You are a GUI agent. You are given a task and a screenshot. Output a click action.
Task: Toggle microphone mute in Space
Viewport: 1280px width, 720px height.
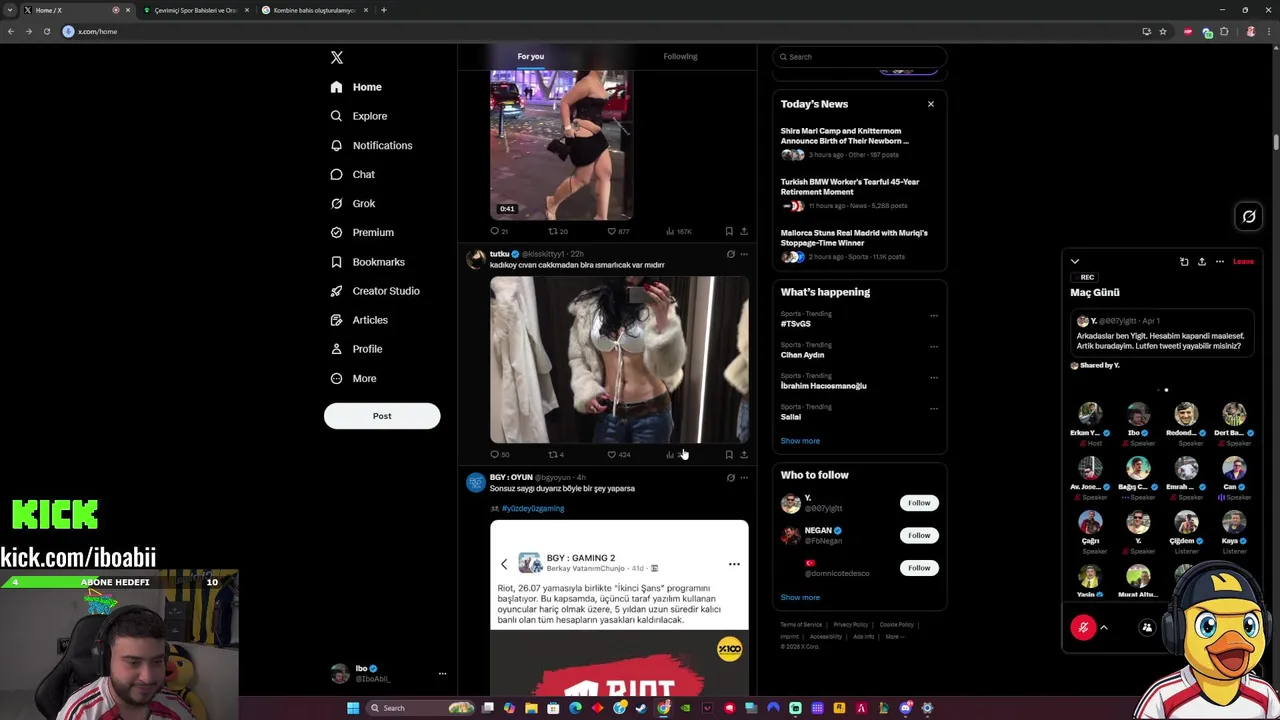1083,627
